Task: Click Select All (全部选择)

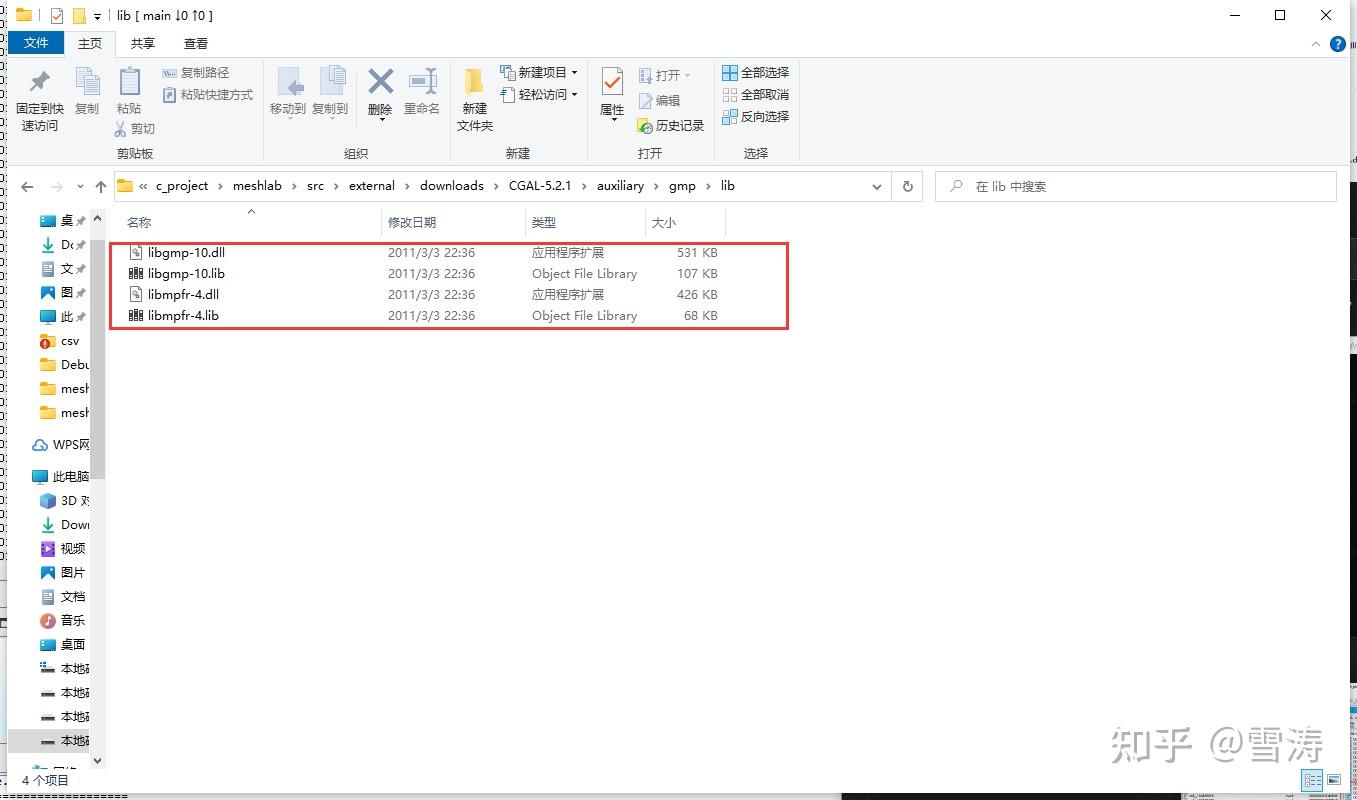Action: [x=756, y=73]
